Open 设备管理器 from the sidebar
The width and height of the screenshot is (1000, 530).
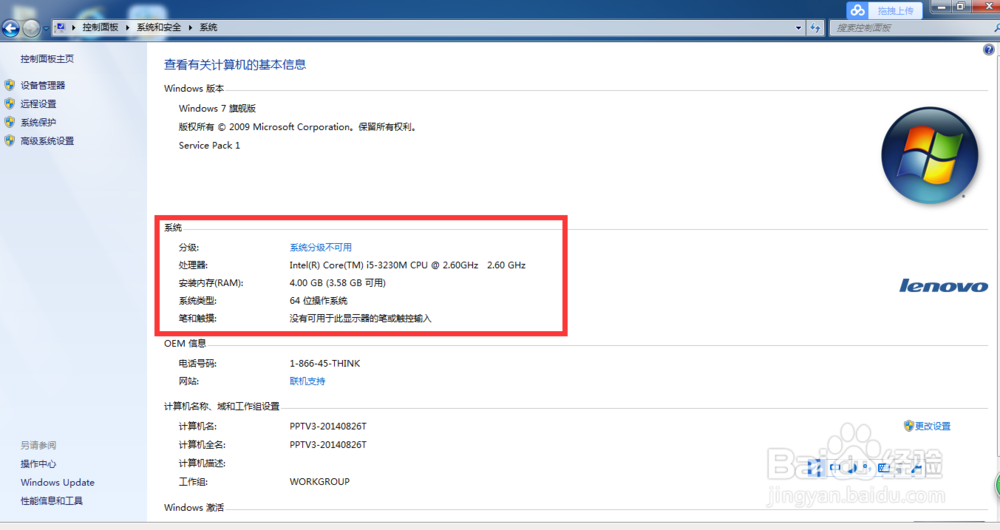(x=43, y=85)
